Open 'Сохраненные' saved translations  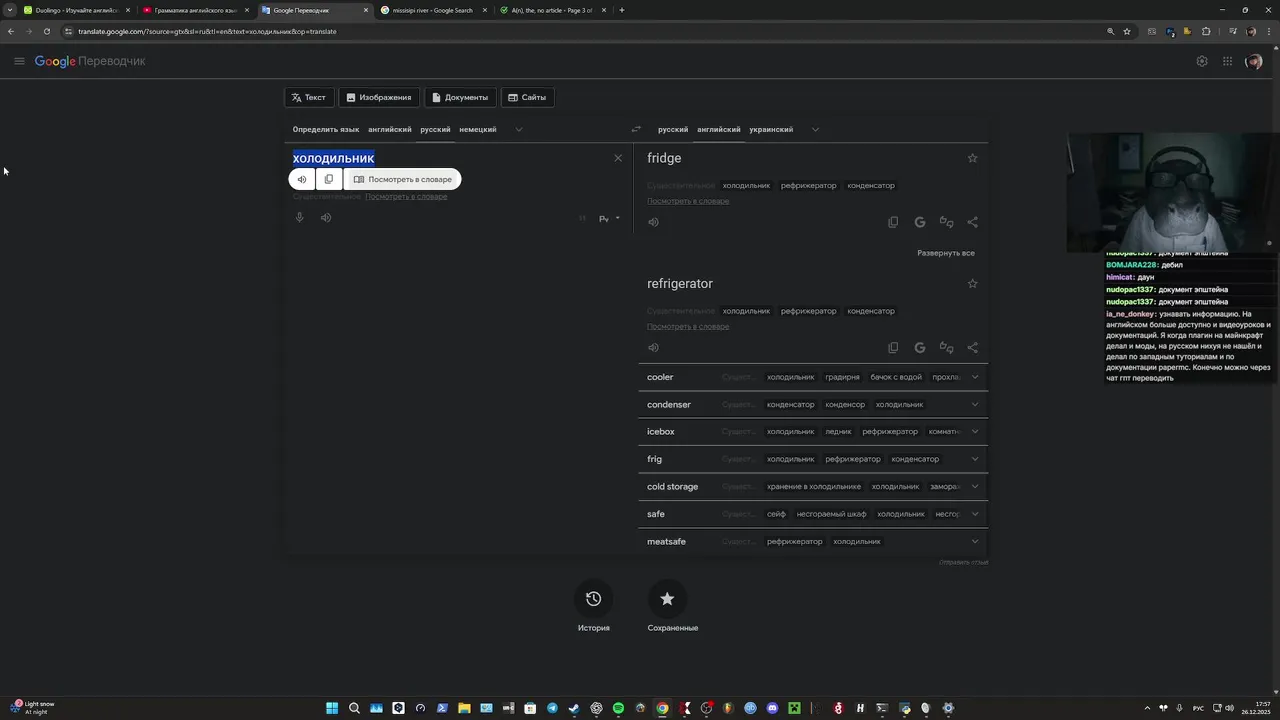tap(673, 607)
